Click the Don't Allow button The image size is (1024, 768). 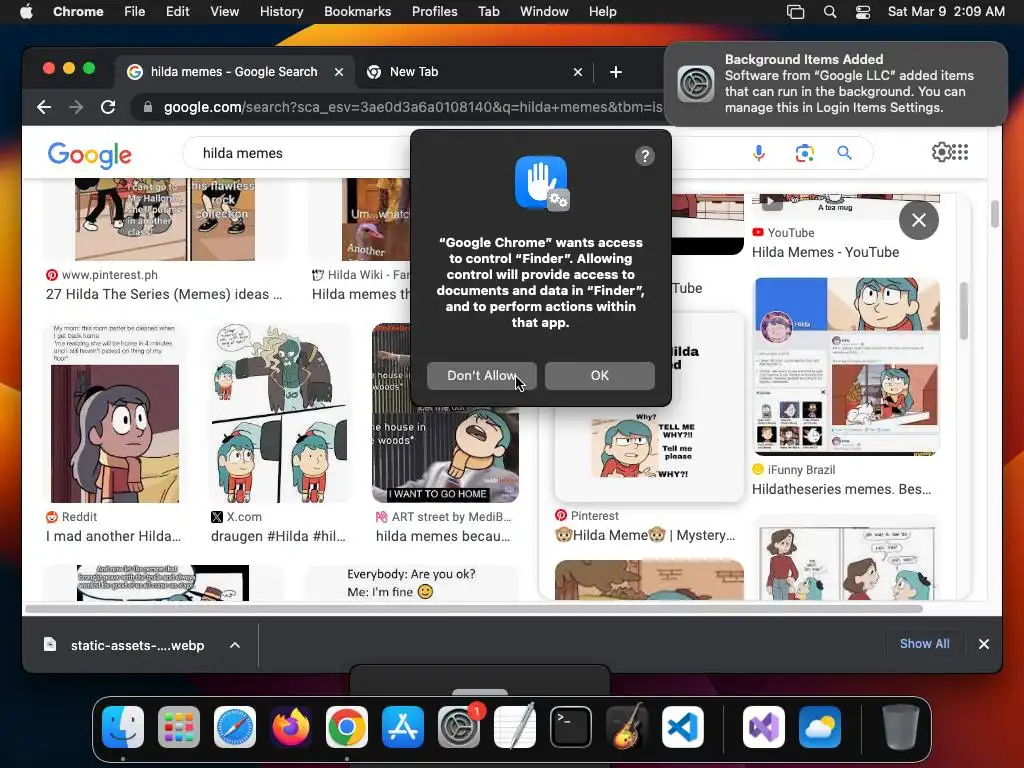482,376
